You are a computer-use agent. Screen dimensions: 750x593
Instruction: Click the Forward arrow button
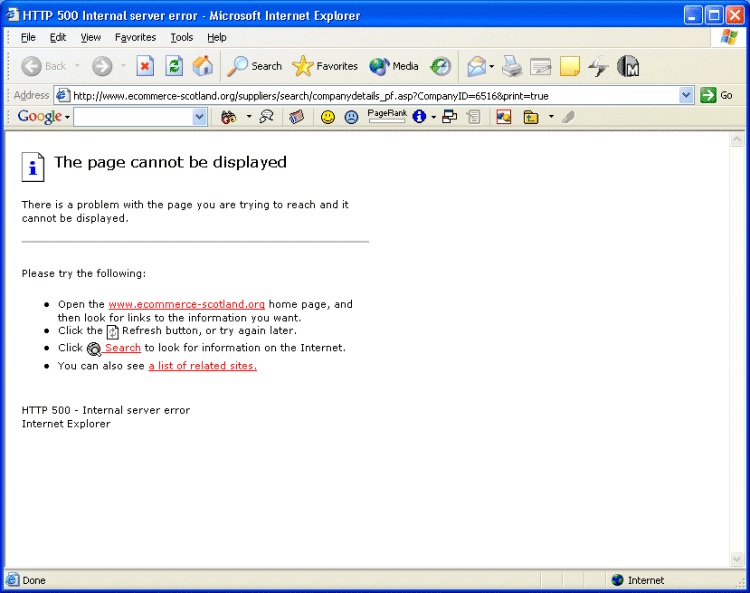click(102, 66)
